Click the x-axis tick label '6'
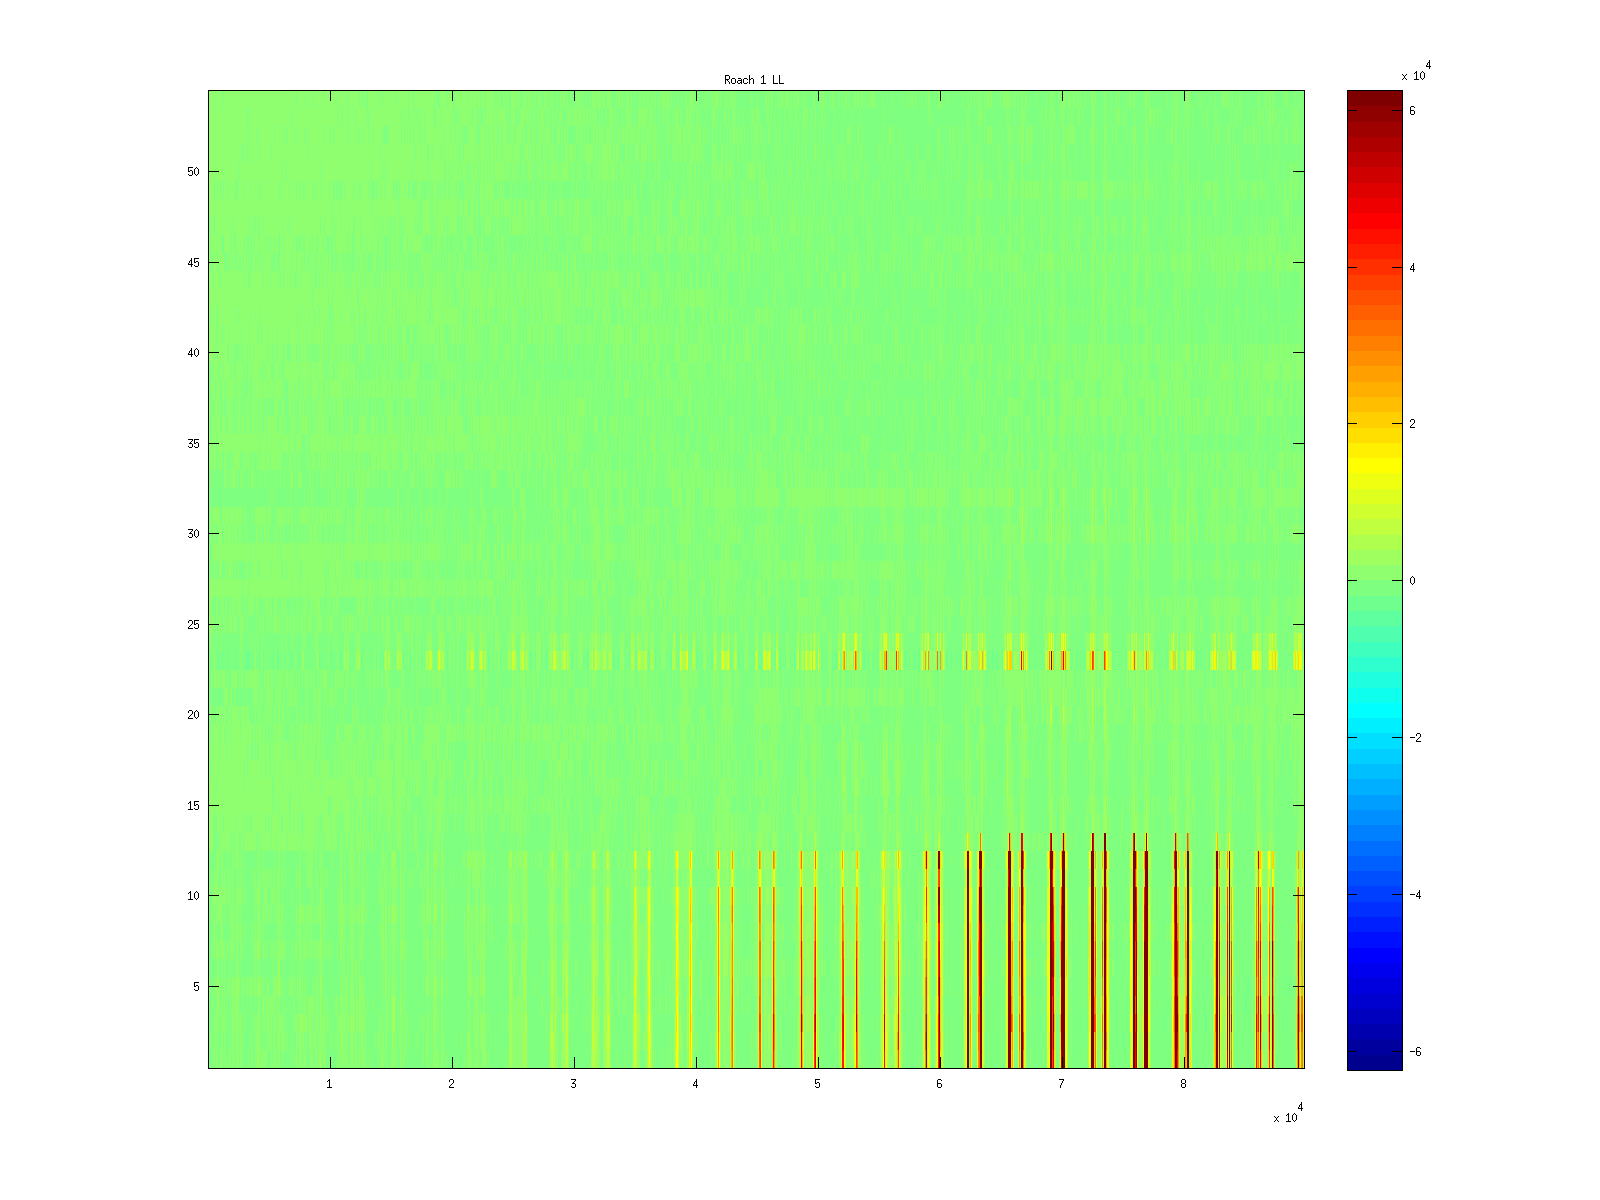 tap(939, 1085)
